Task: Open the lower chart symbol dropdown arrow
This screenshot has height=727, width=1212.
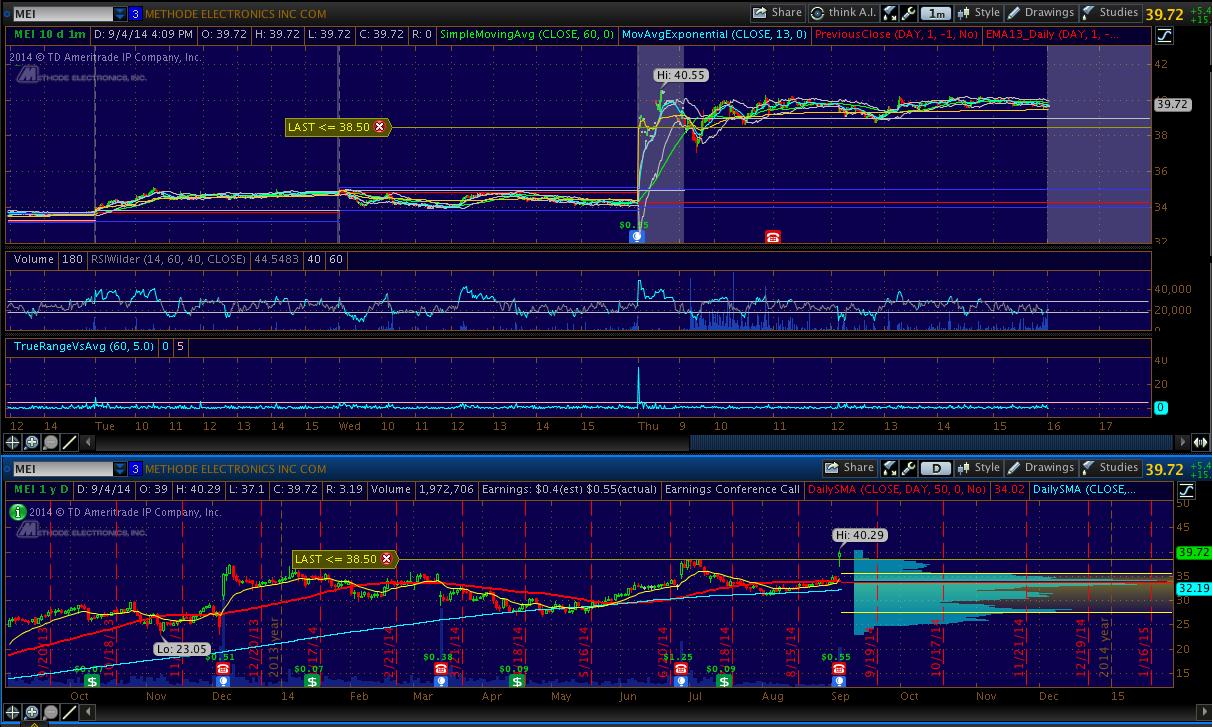Action: point(120,468)
